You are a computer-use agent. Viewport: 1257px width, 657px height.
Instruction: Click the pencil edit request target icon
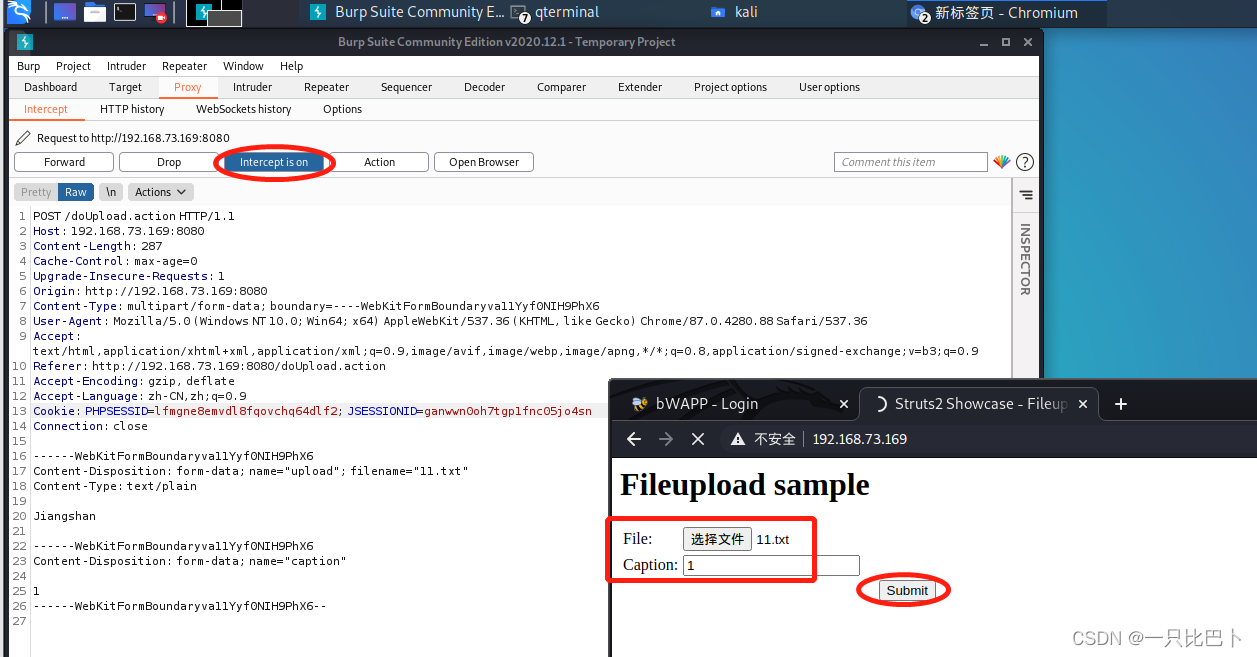[23, 138]
